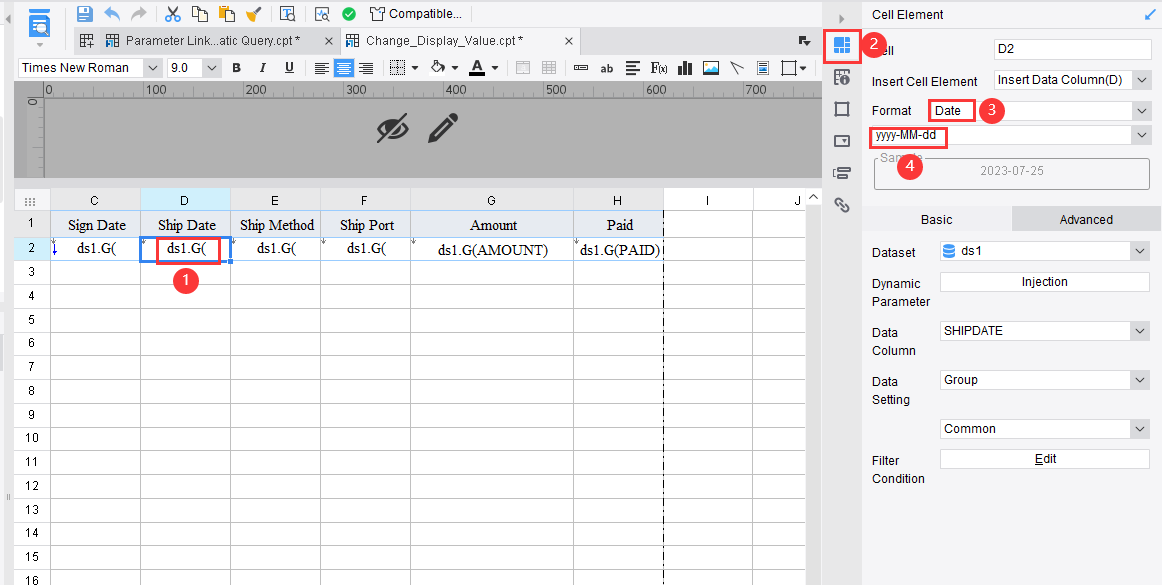The height and width of the screenshot is (585, 1162).
Task: Open the Times New Roman font dropdown
Action: pyautogui.click(x=152, y=67)
